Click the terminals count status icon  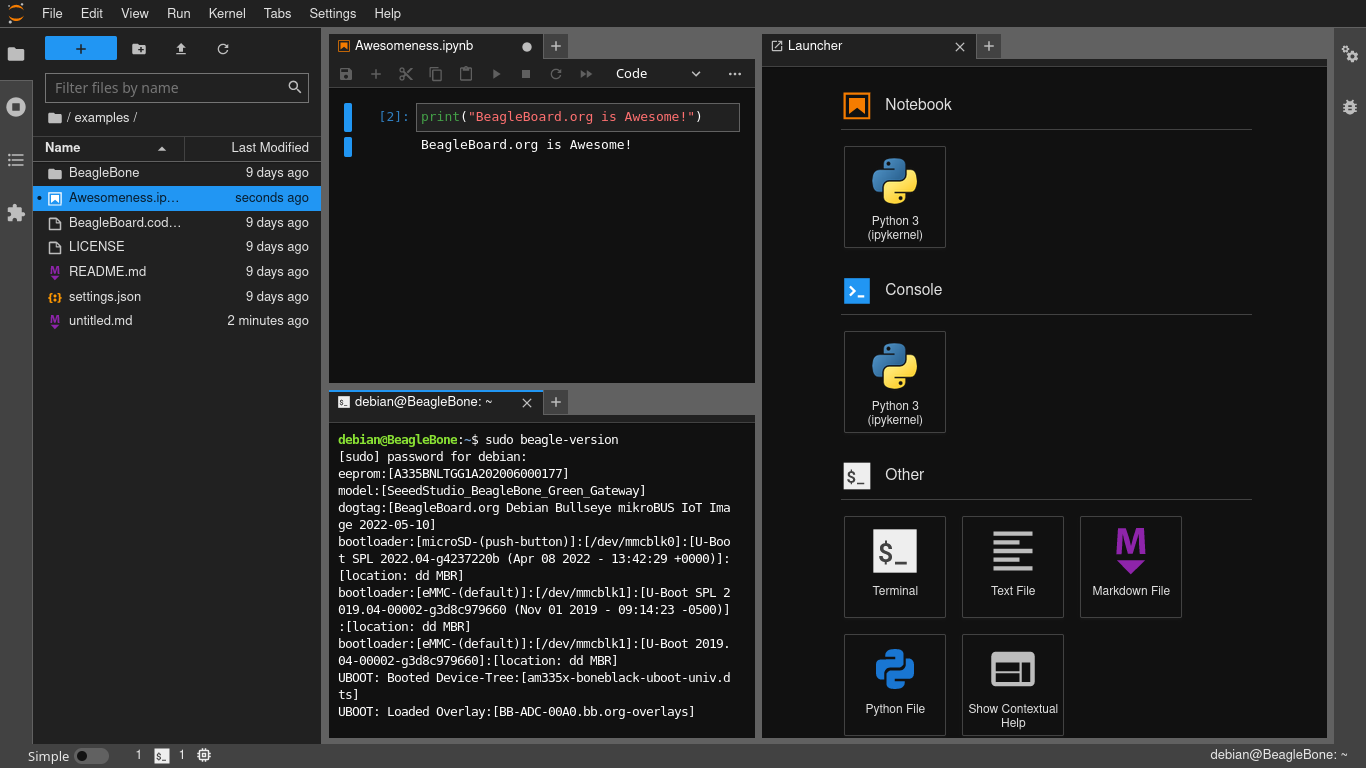click(161, 756)
